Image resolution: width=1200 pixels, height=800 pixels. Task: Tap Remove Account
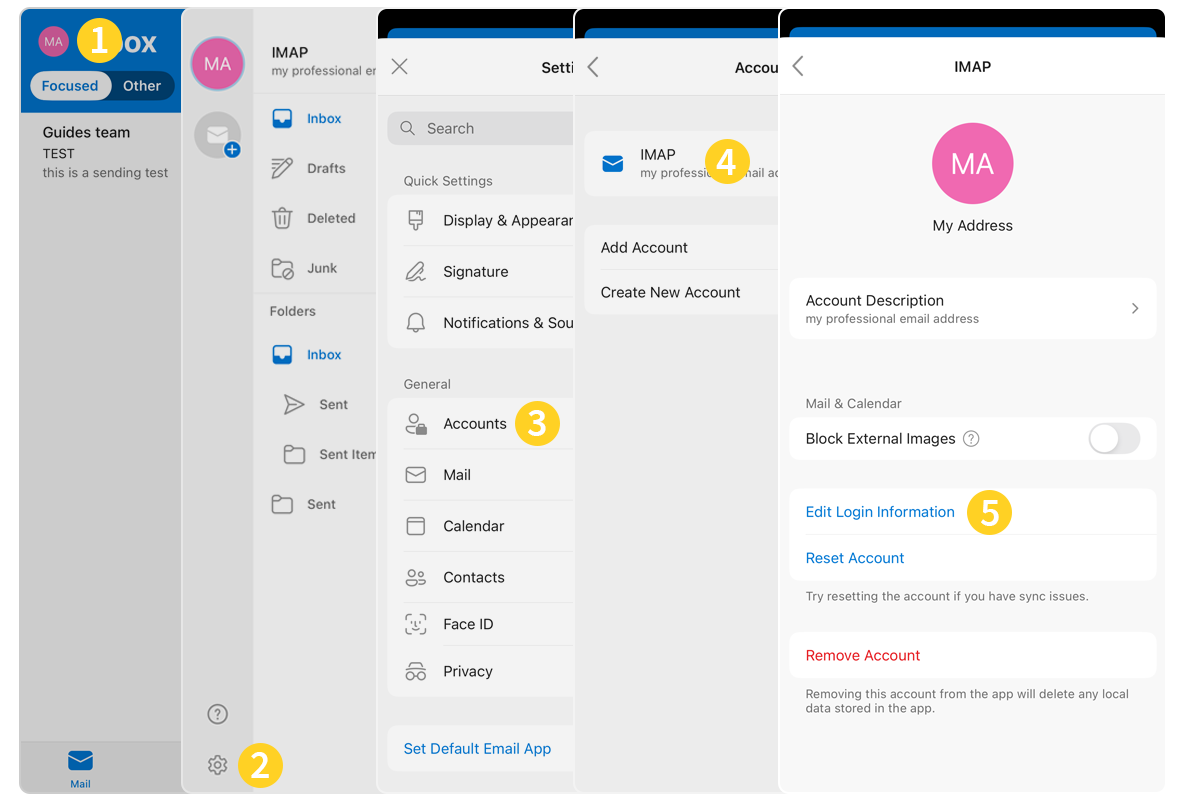(x=862, y=655)
